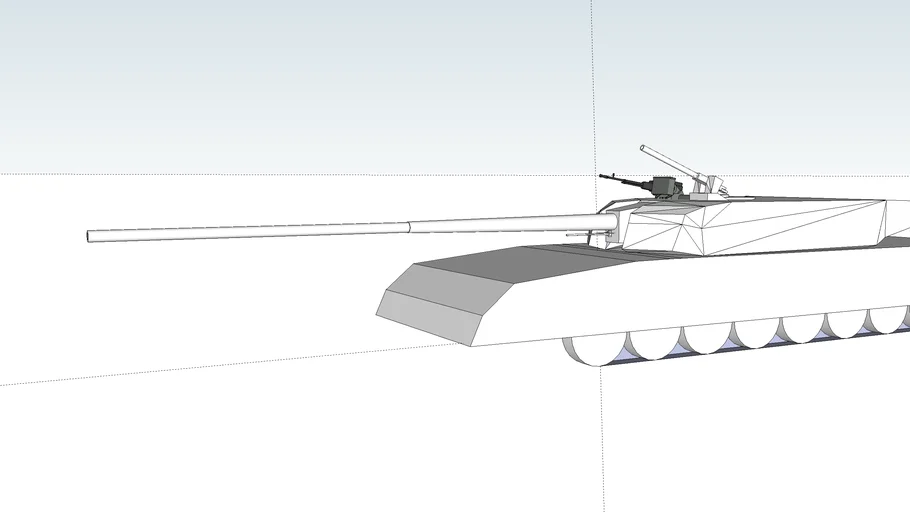Click the gun mantlet at the barrel base
Image resolution: width=910 pixels, height=512 pixels.
[x=612, y=226]
